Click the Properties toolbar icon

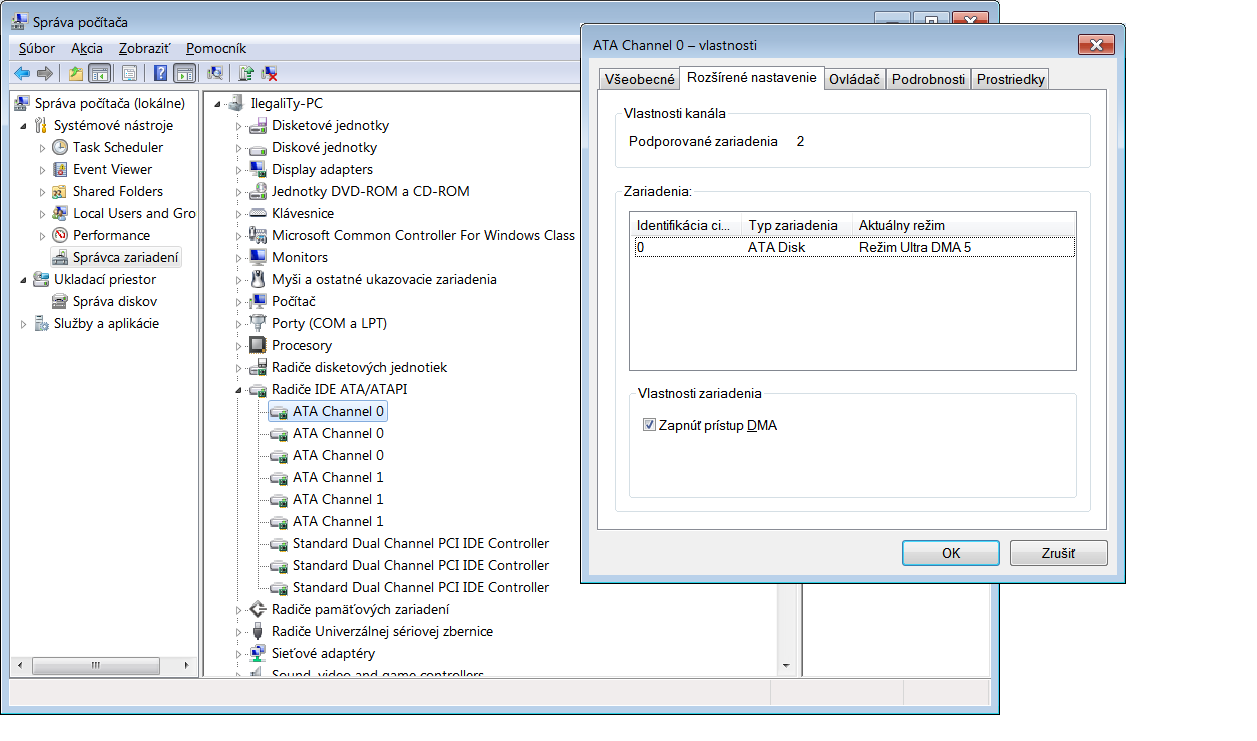[x=128, y=73]
